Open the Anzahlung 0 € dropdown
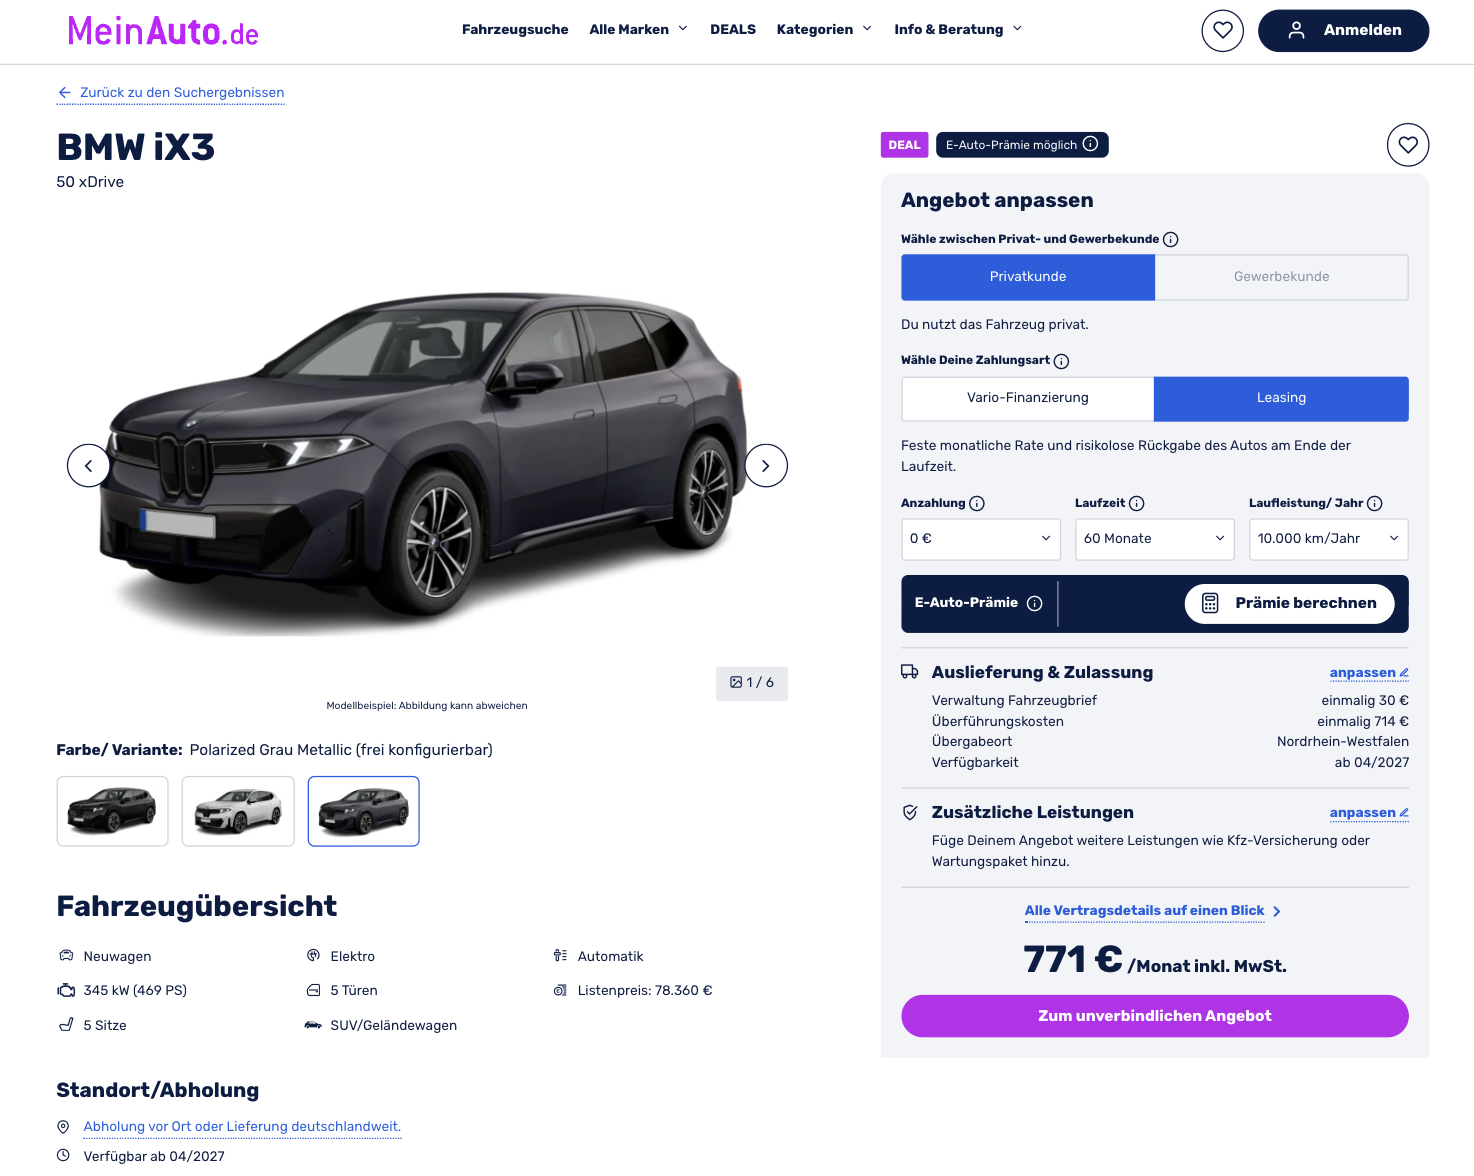The width and height of the screenshot is (1474, 1176). tap(981, 539)
